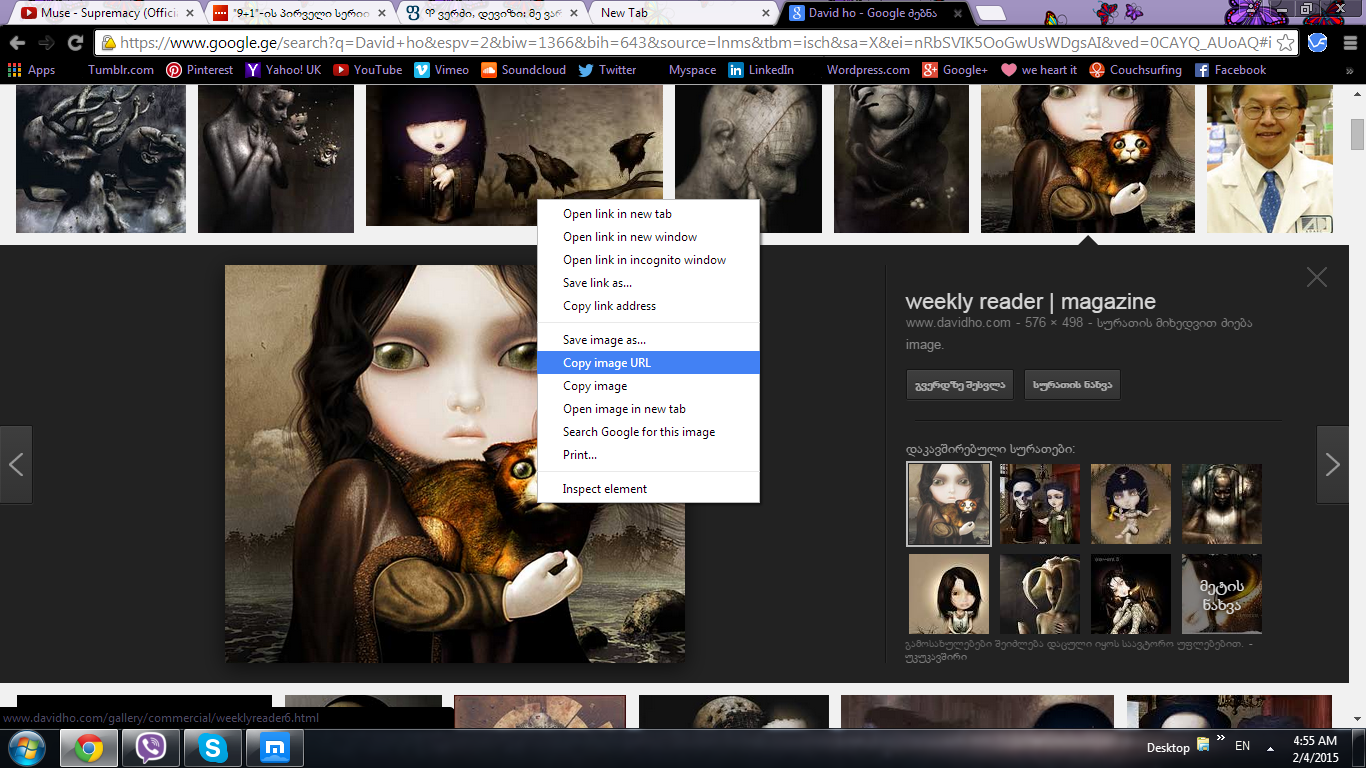This screenshot has width=1366, height=768.
Task: Go back using the browser back arrow
Action: tap(16, 43)
